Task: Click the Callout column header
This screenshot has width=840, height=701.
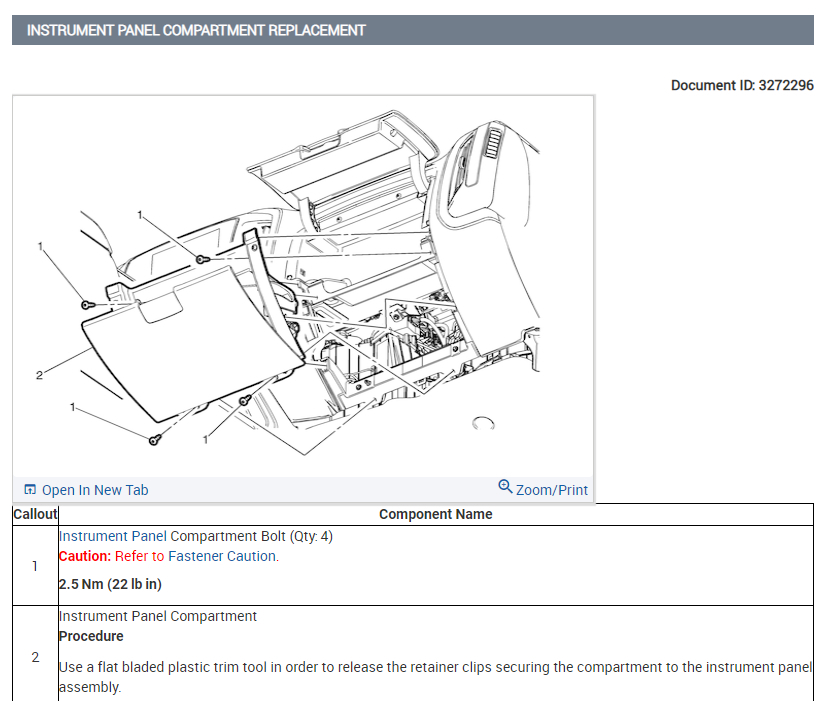Action: (35, 514)
